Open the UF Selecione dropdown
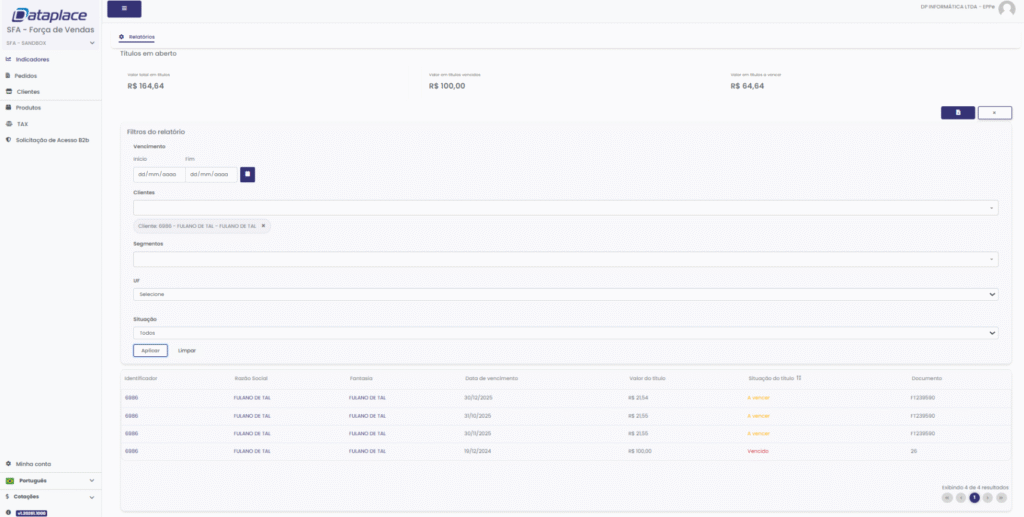 click(565, 294)
